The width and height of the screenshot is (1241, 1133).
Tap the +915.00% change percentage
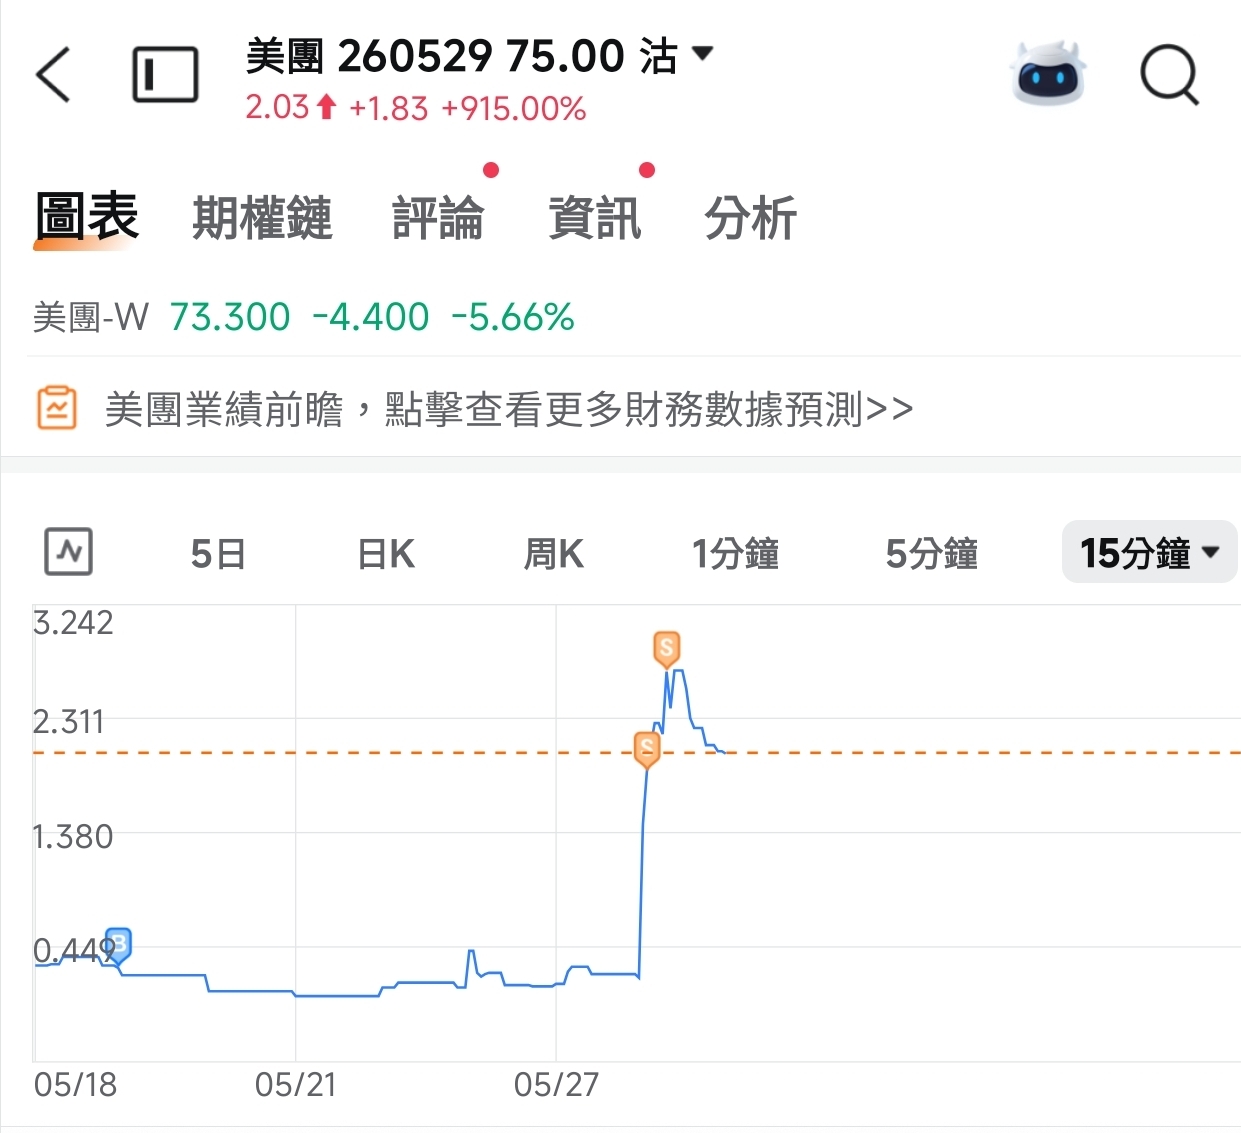(514, 108)
